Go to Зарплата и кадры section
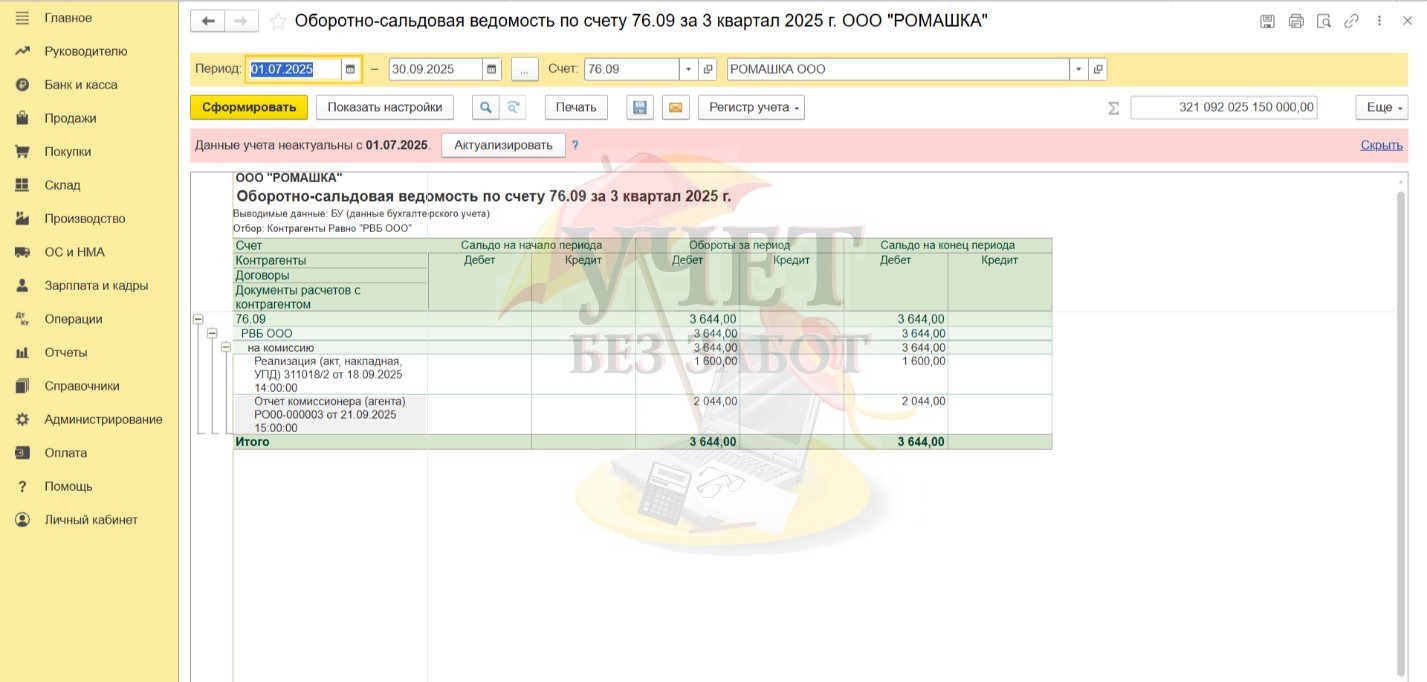This screenshot has width=1427, height=682. pos(96,285)
